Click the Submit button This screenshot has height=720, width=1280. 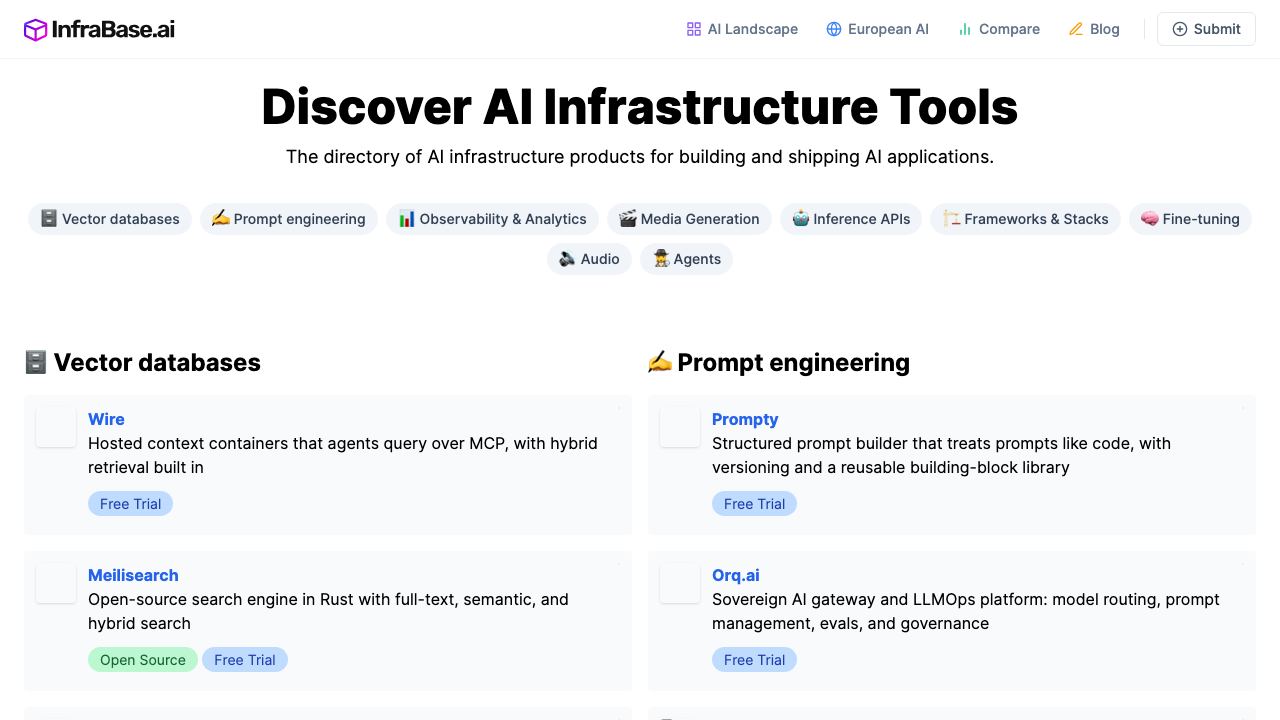point(1206,29)
